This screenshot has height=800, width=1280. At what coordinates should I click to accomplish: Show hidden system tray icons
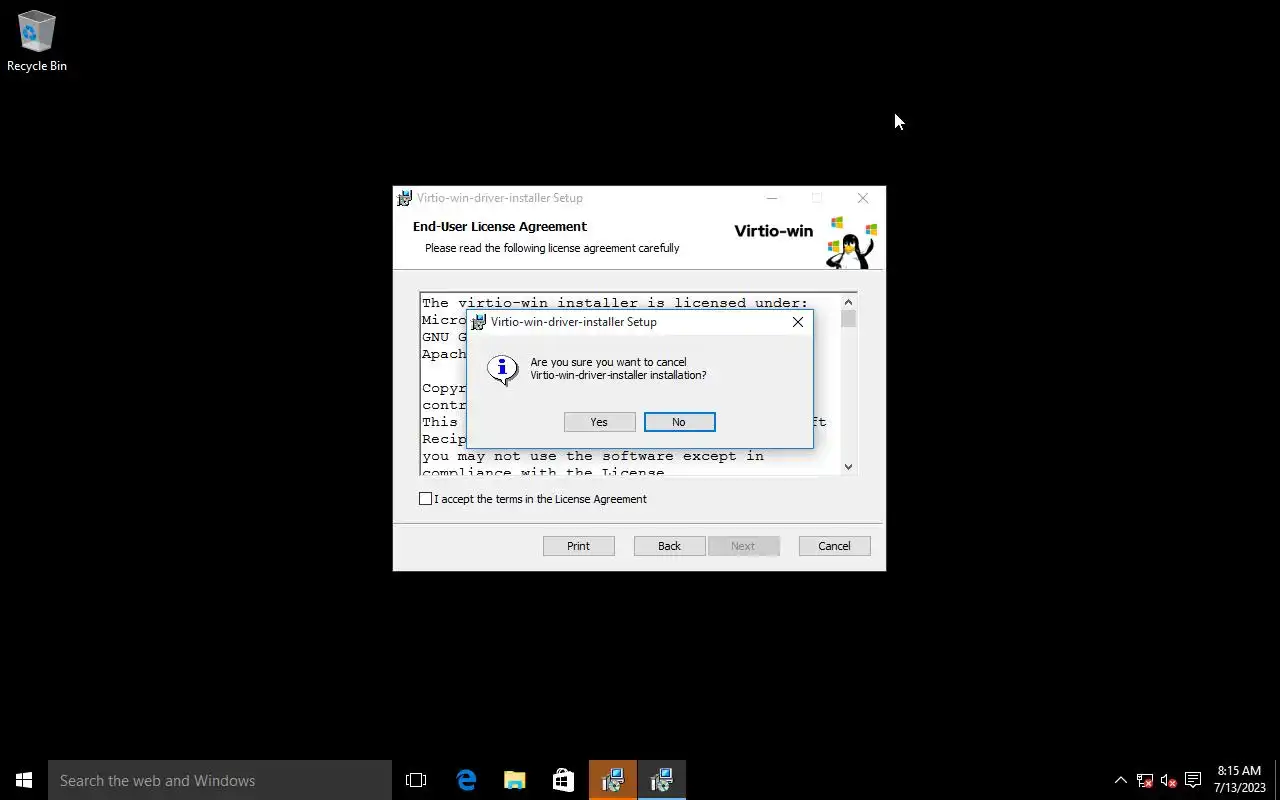1120,780
